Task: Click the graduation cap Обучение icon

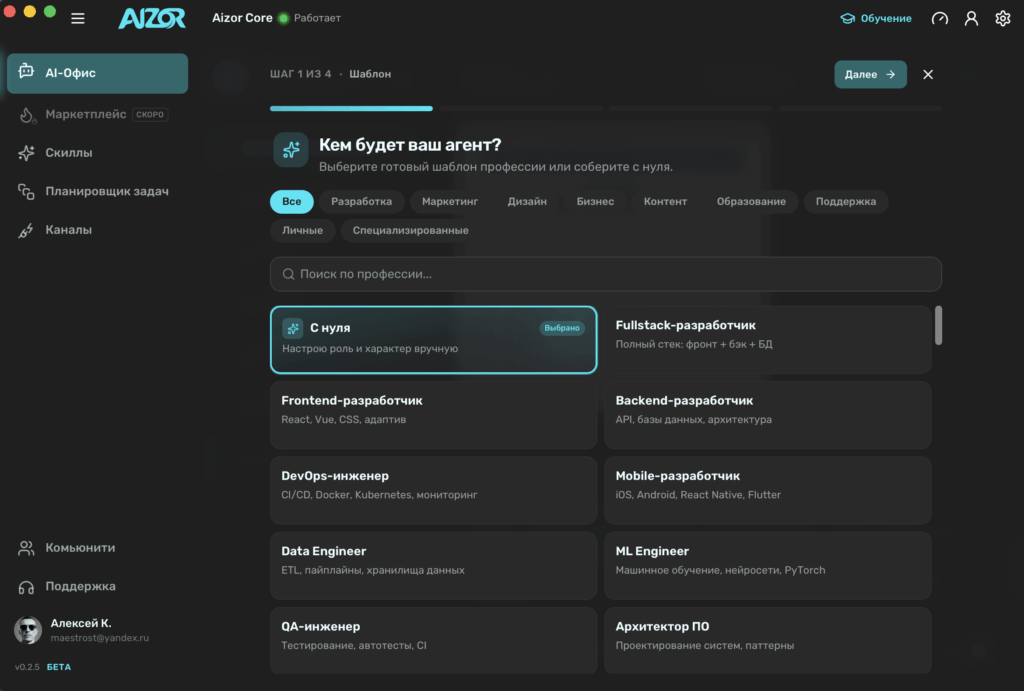Action: (847, 18)
